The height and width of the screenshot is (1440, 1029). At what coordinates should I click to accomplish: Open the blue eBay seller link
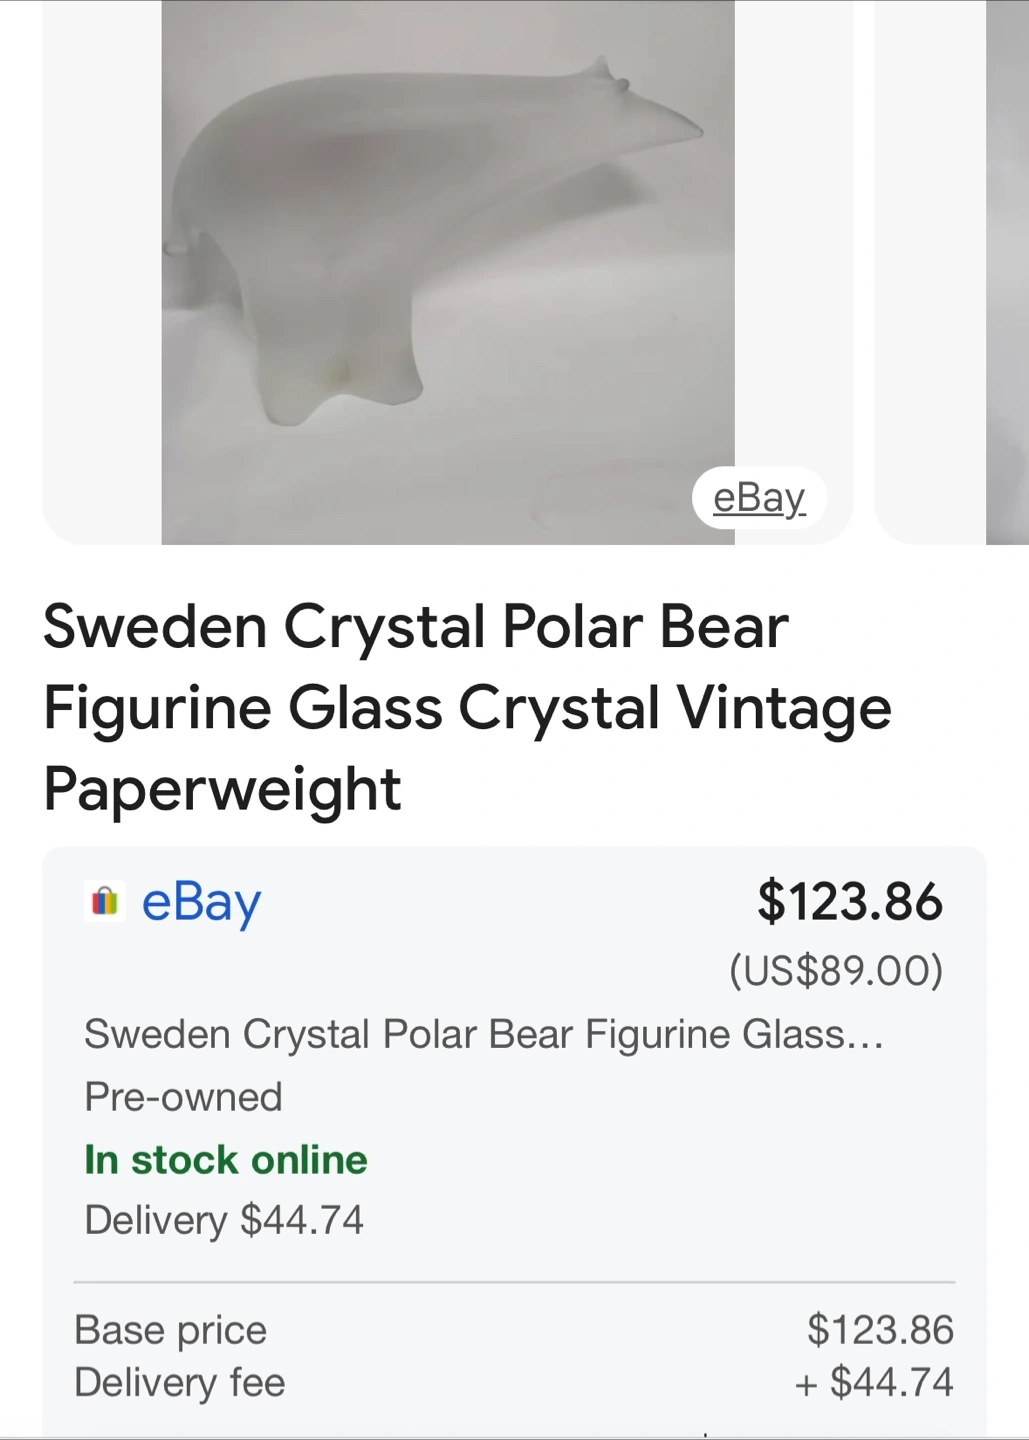201,902
